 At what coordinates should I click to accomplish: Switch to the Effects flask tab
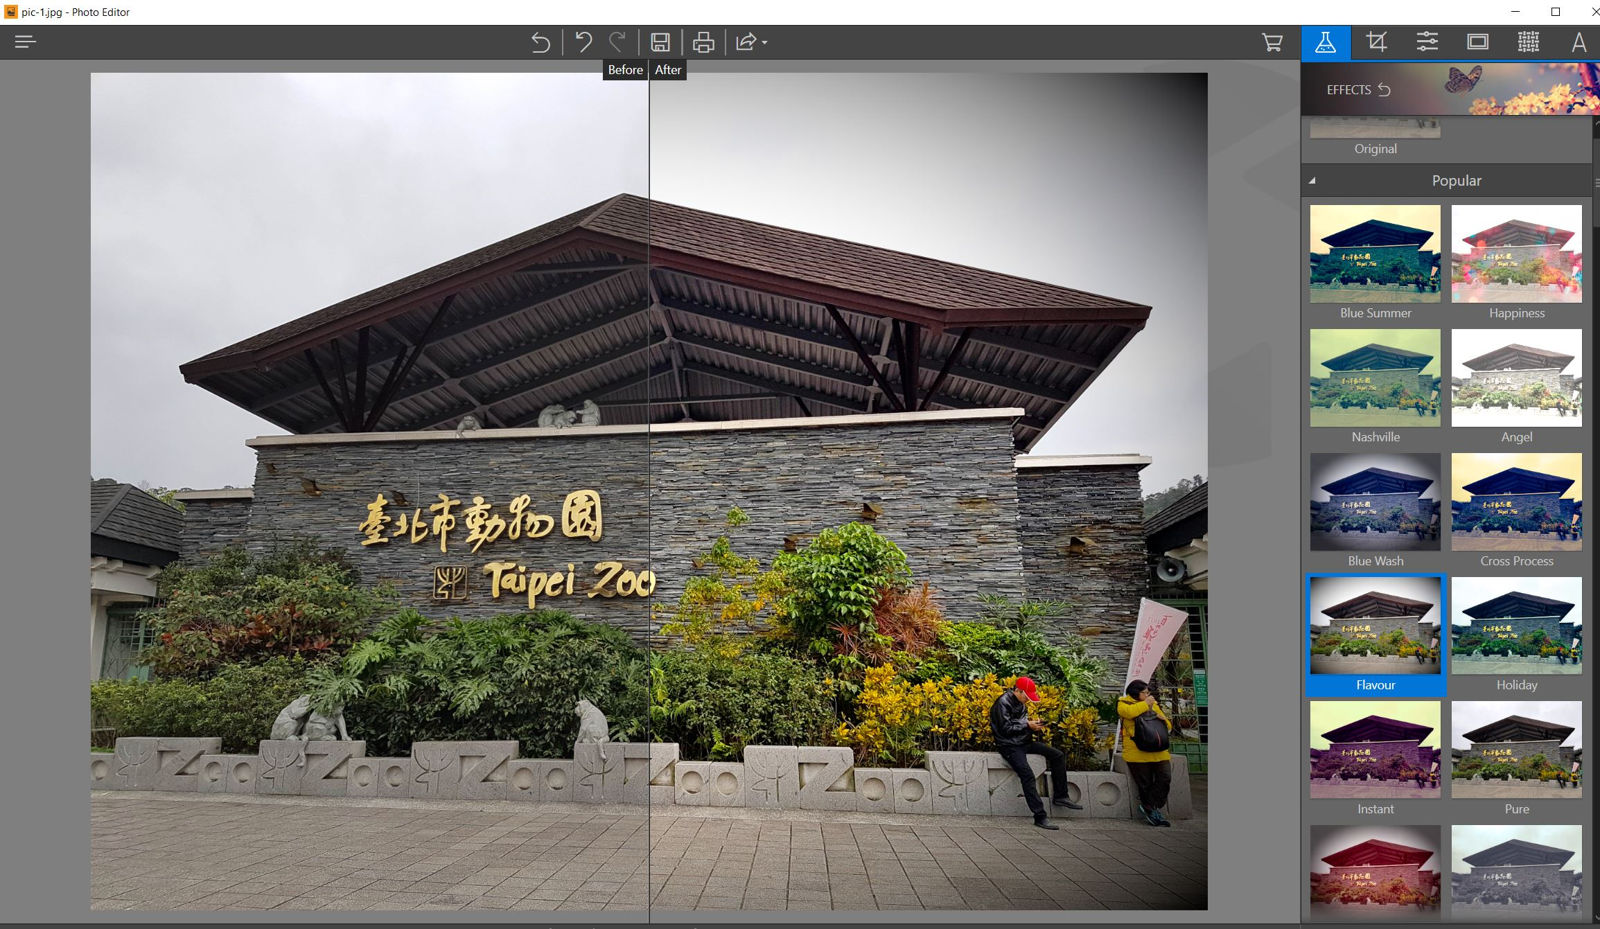[1325, 42]
